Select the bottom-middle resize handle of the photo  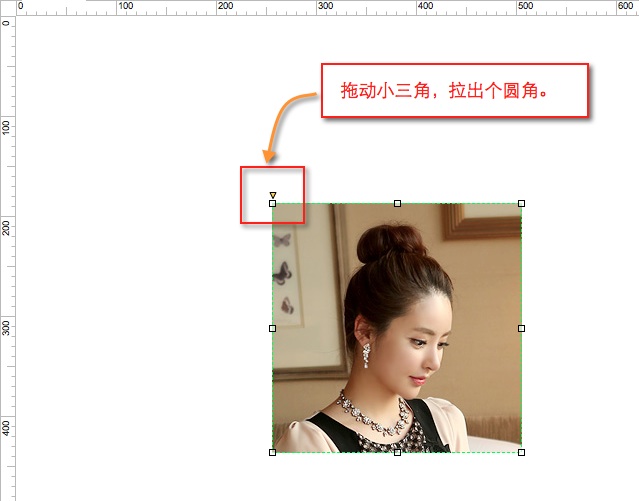[x=397, y=452]
